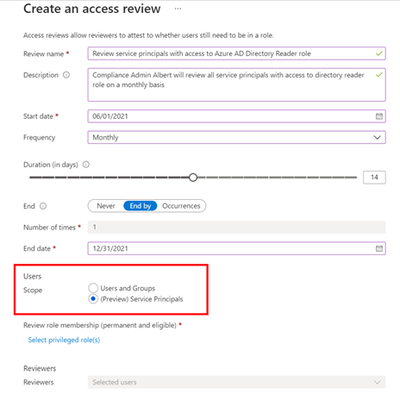This screenshot has width=400, height=400.
Task: Open the End date calendar picker
Action: pyautogui.click(x=379, y=248)
